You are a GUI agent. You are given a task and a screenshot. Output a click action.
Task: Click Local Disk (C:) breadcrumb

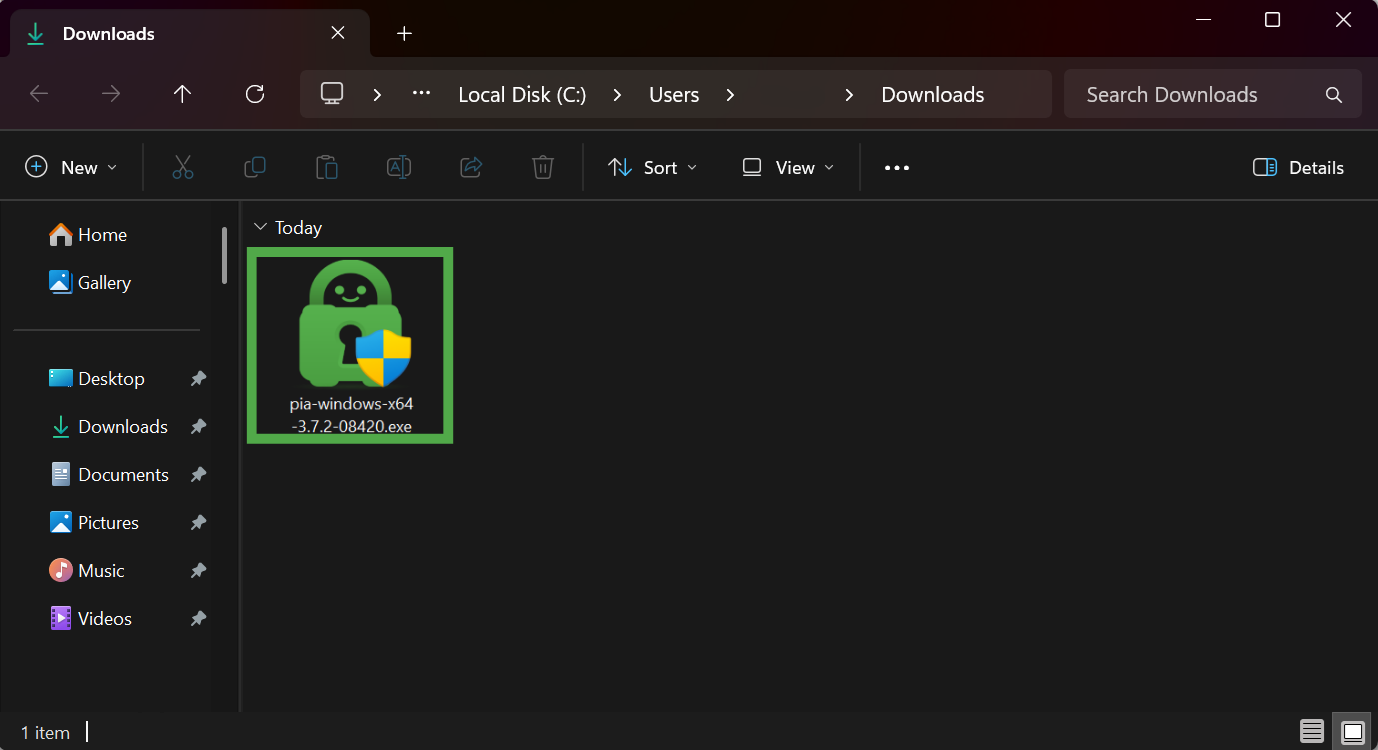point(522,95)
